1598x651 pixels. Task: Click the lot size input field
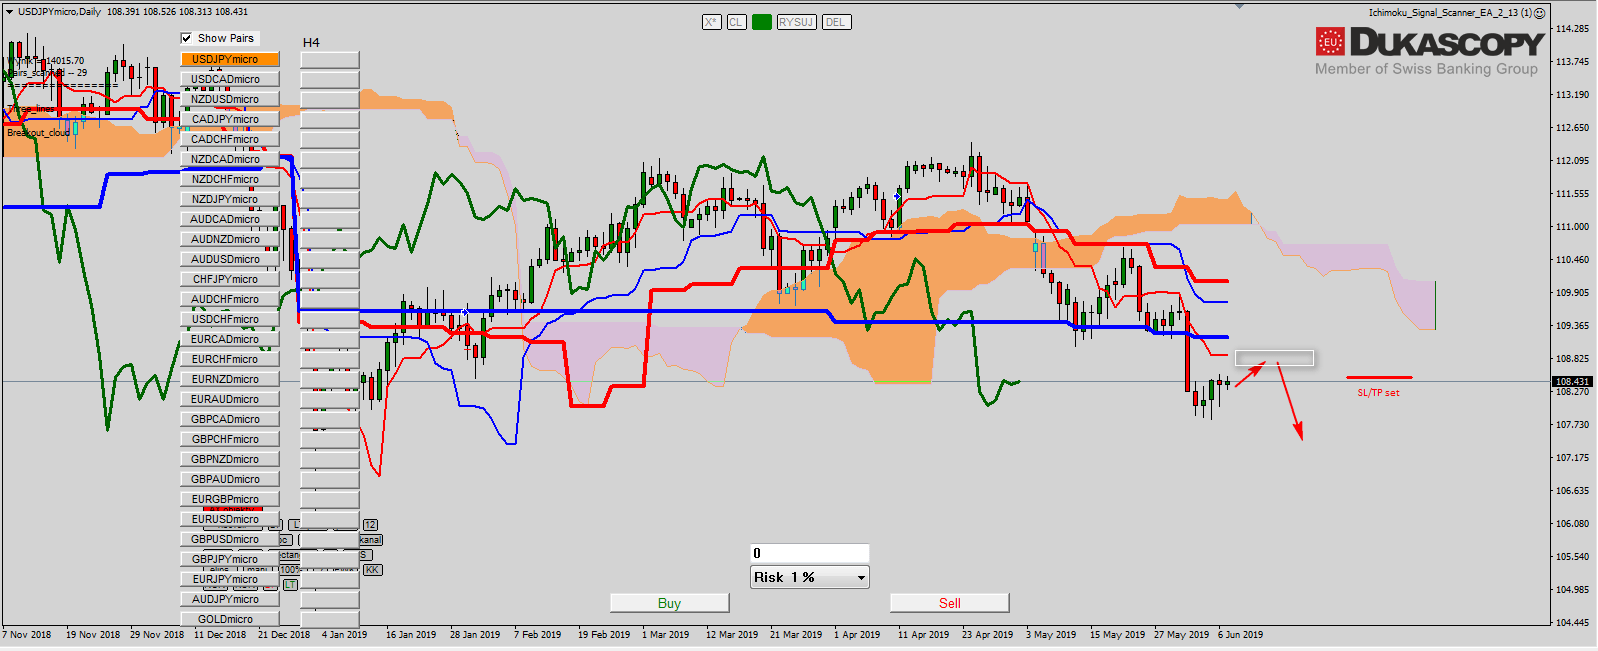809,553
